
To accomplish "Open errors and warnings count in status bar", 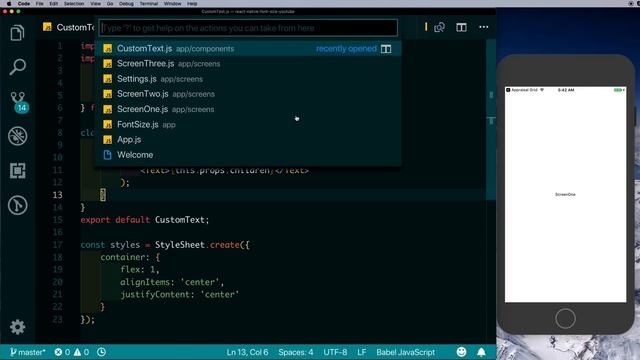I will point(72,352).
